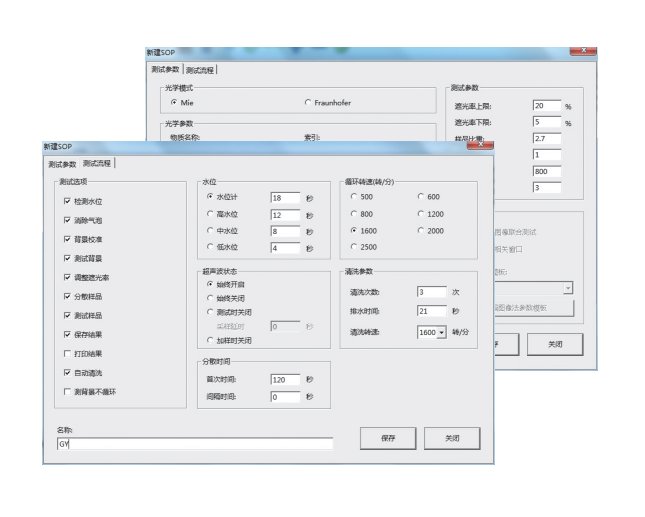Switch to 测试参数 tab in front dialog
The height and width of the screenshot is (517, 645).
(62, 163)
